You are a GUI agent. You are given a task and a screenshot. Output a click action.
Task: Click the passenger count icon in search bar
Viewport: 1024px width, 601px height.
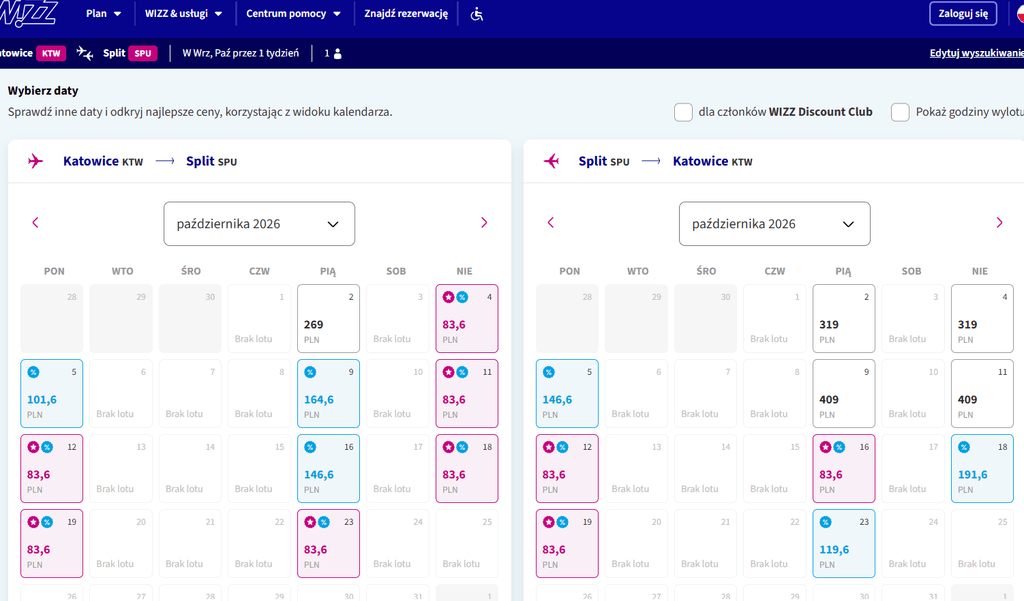[338, 54]
